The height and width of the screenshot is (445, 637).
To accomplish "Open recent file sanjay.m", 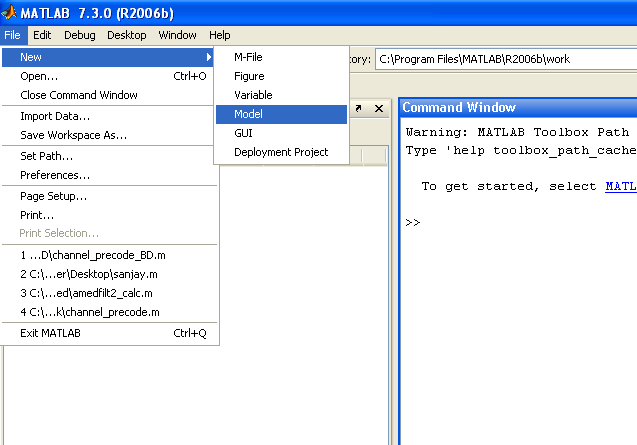I will [x=108, y=274].
